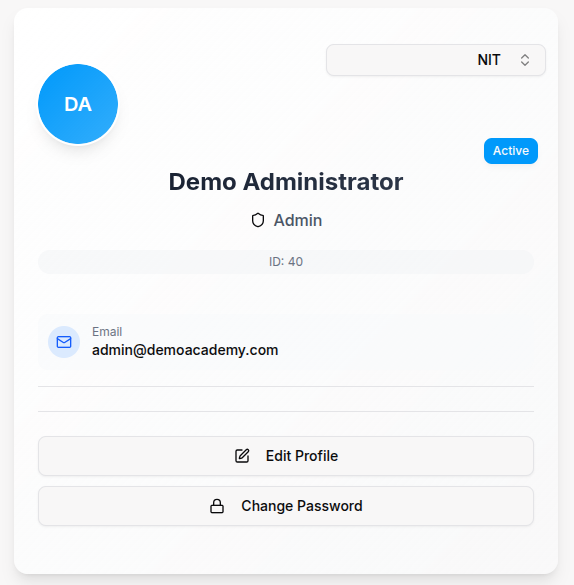Click the Demo Administrator name heading

click(286, 182)
